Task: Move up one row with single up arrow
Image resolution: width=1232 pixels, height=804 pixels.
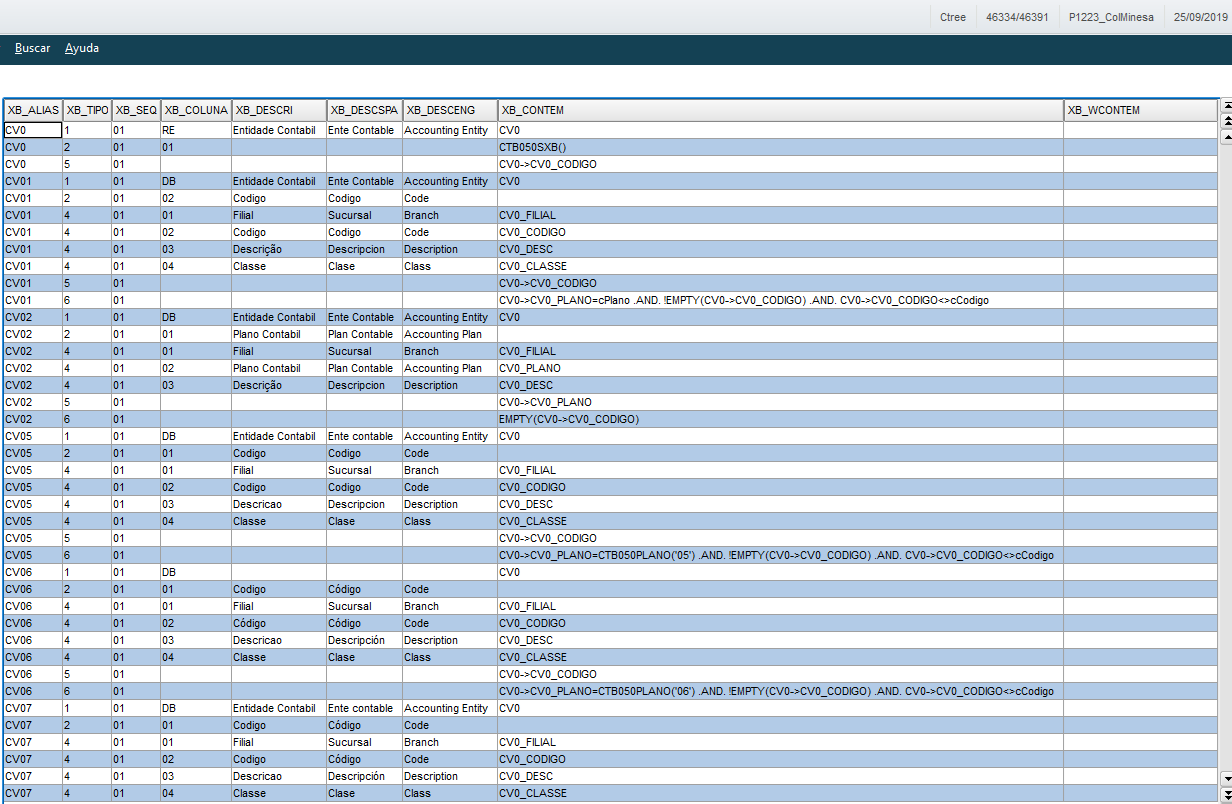Action: click(1227, 136)
